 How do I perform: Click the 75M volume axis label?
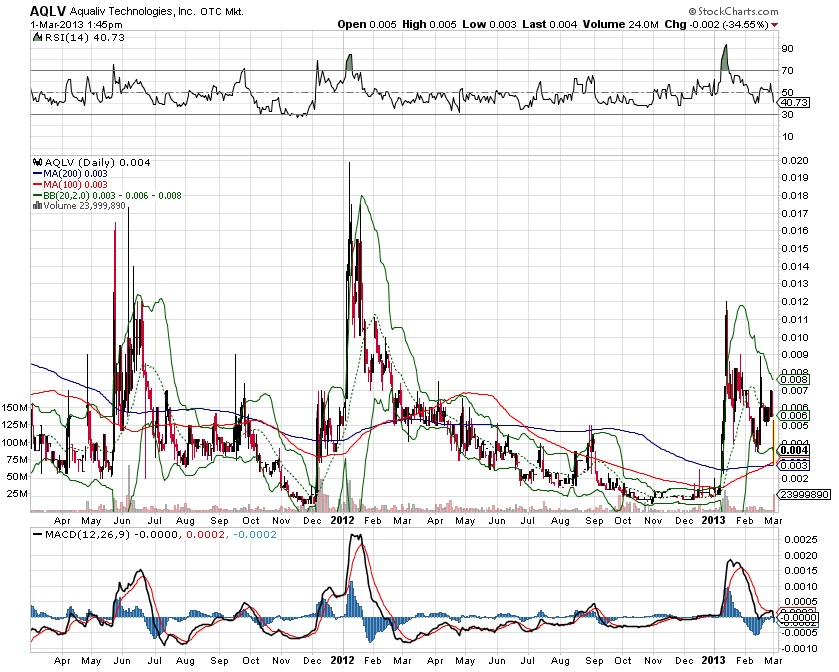[17, 460]
